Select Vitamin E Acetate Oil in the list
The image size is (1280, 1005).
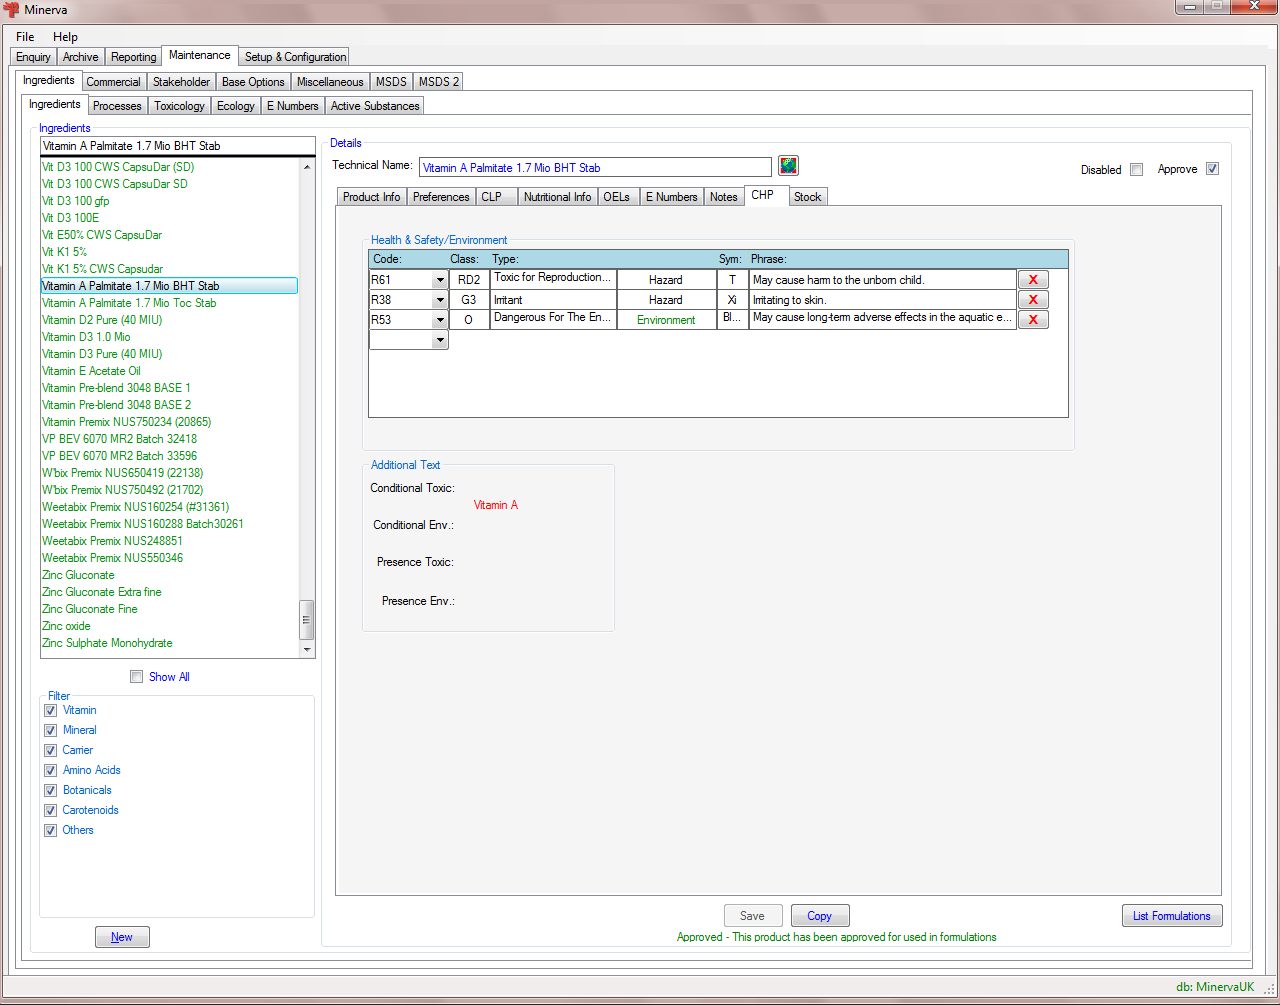[91, 371]
